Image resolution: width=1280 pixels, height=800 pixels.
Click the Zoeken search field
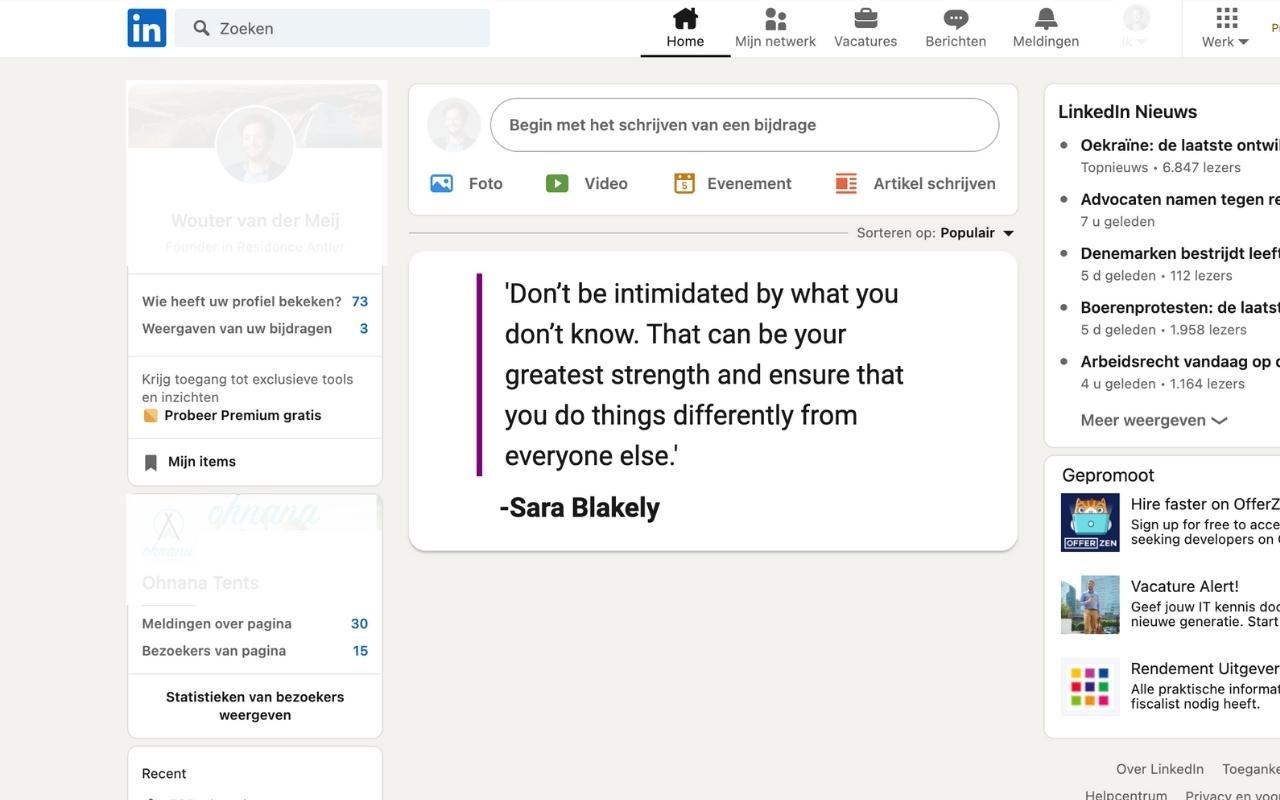pyautogui.click(x=332, y=28)
